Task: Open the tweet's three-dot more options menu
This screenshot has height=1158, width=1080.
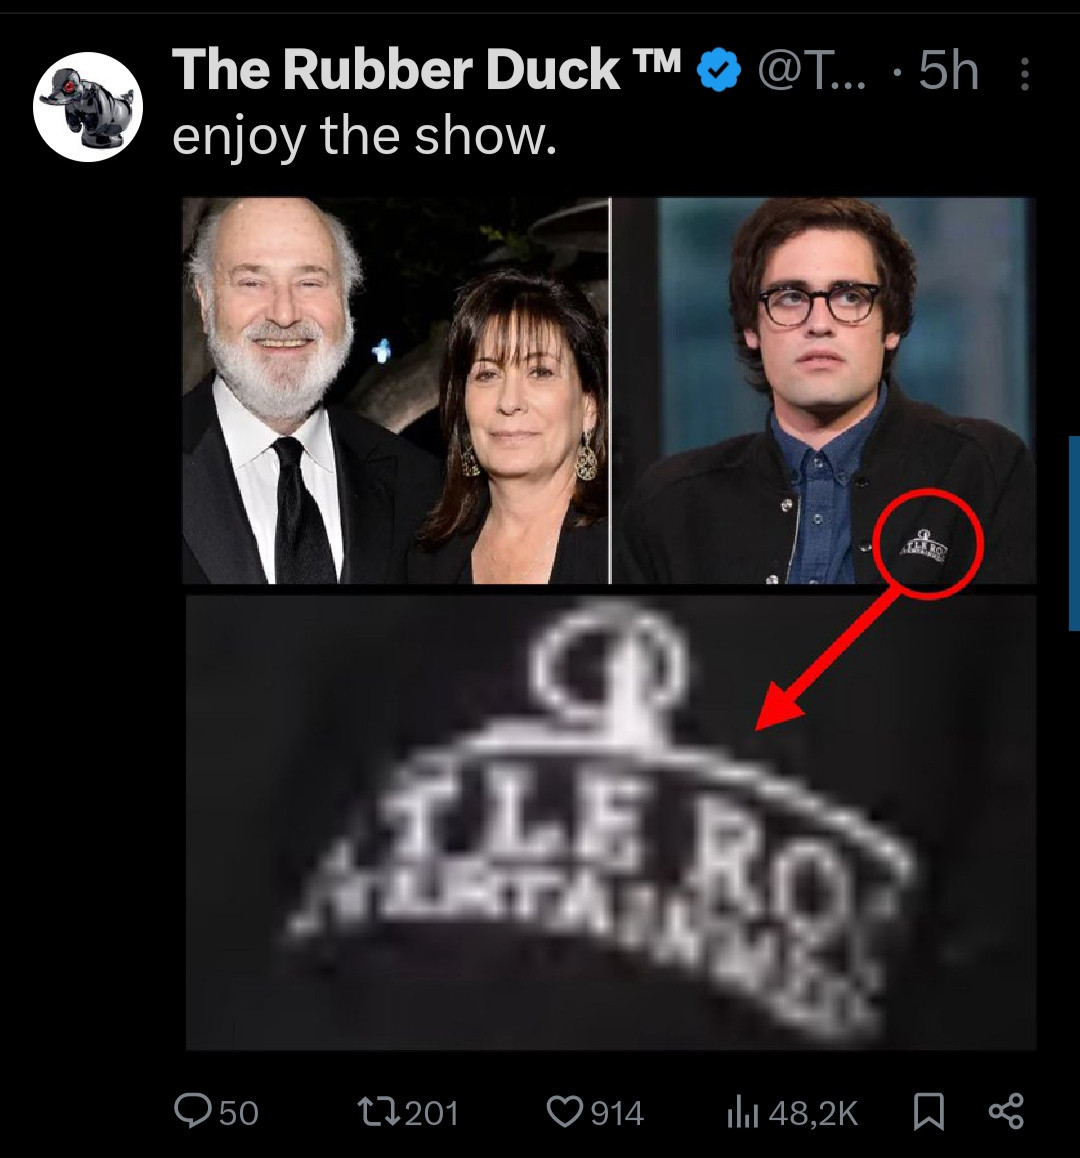Action: click(1024, 73)
